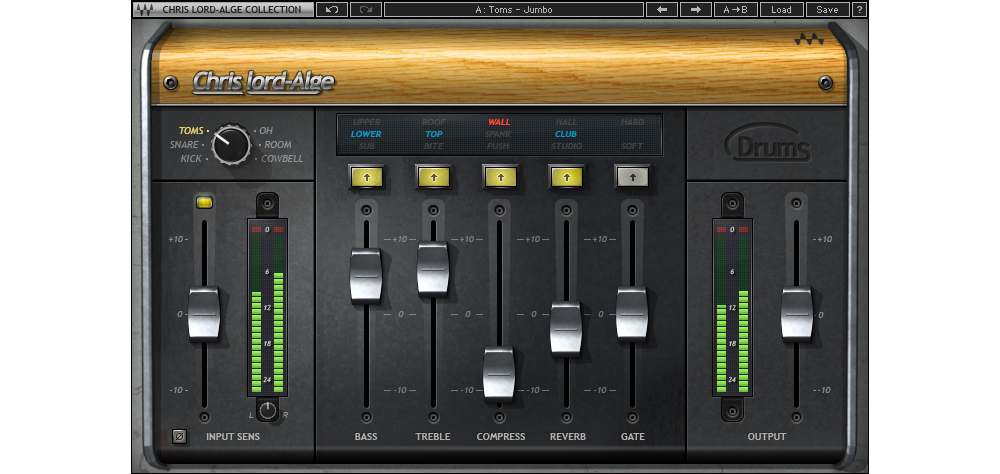The height and width of the screenshot is (474, 1000).
Task: Click the Redo arrow icon
Action: 366,10
